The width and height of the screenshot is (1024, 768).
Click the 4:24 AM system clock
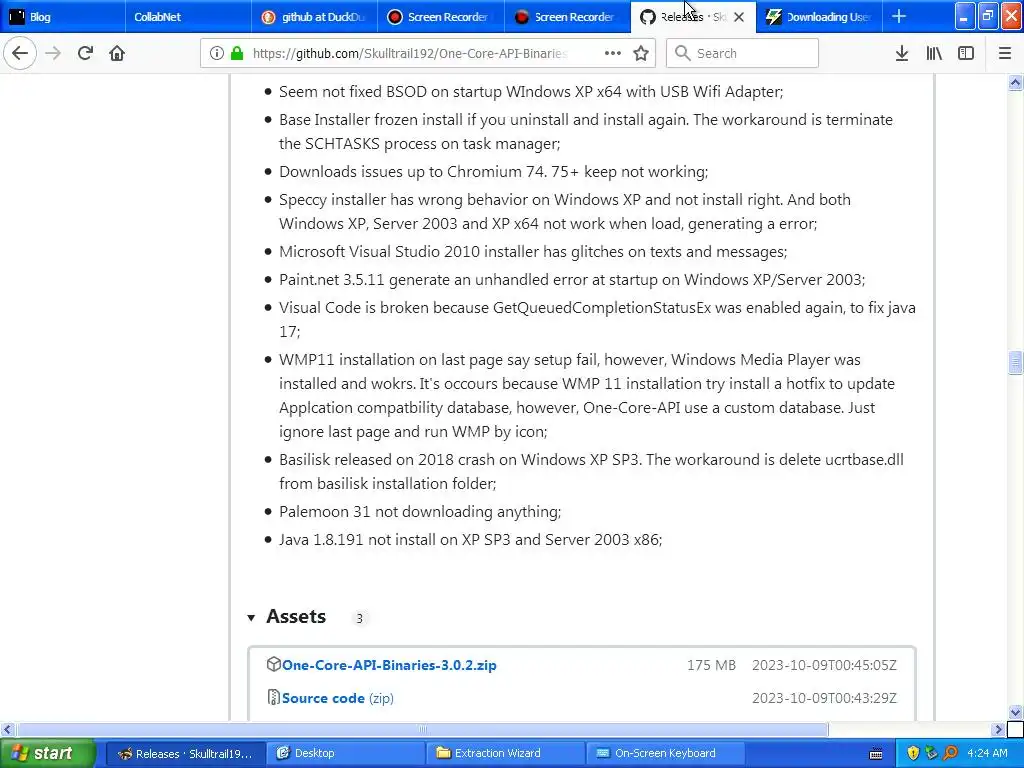click(x=988, y=753)
